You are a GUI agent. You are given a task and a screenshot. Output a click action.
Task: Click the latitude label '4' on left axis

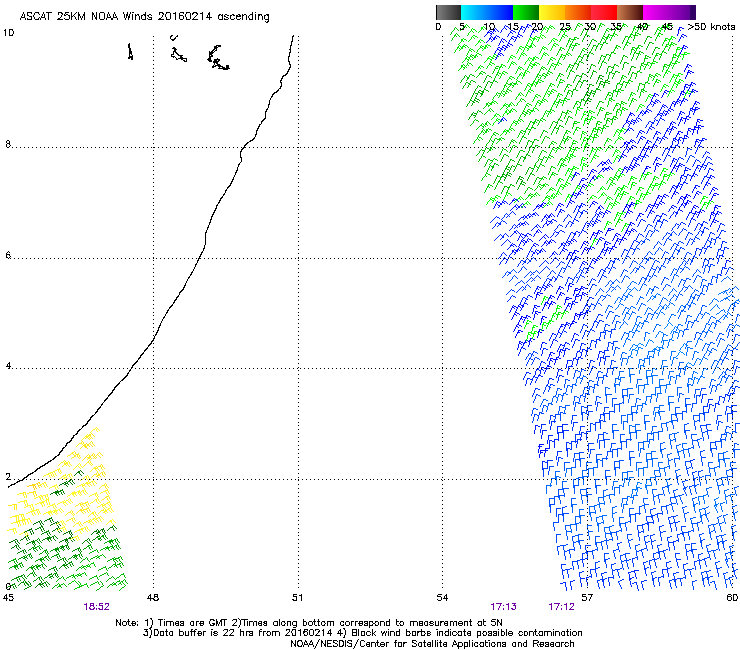pyautogui.click(x=8, y=366)
